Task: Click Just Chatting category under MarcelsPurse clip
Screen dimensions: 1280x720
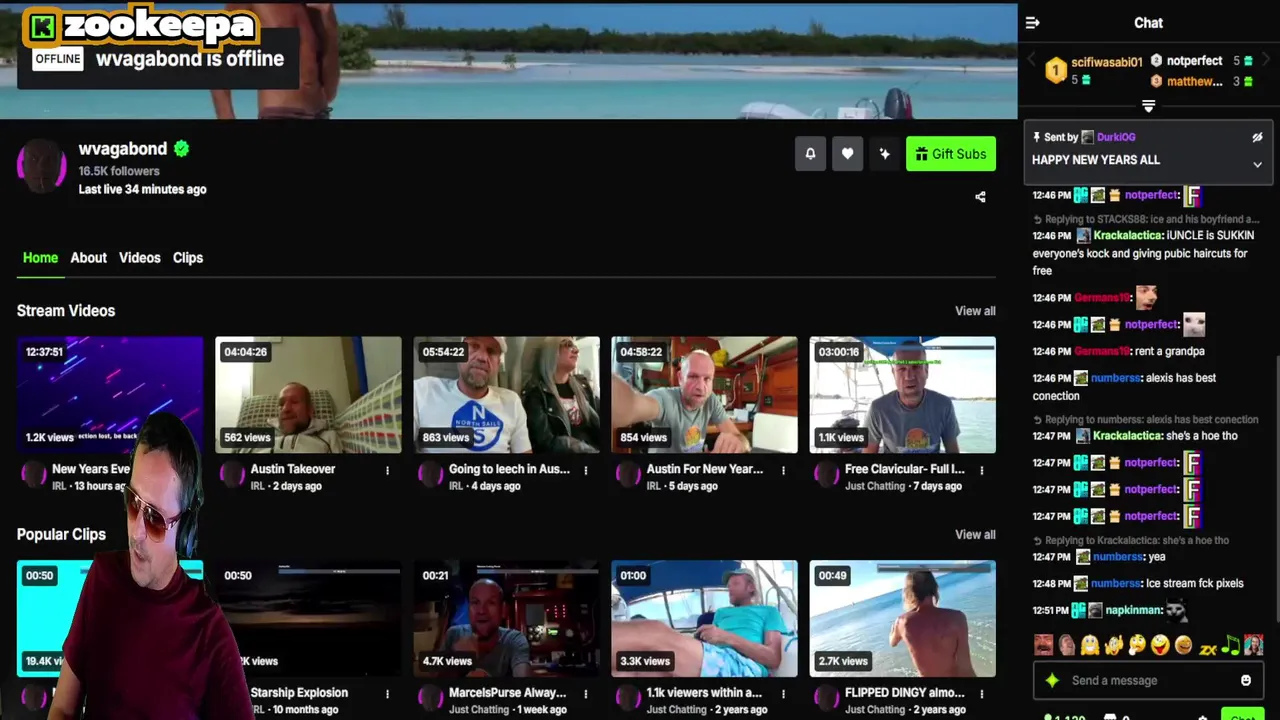Action: (479, 710)
